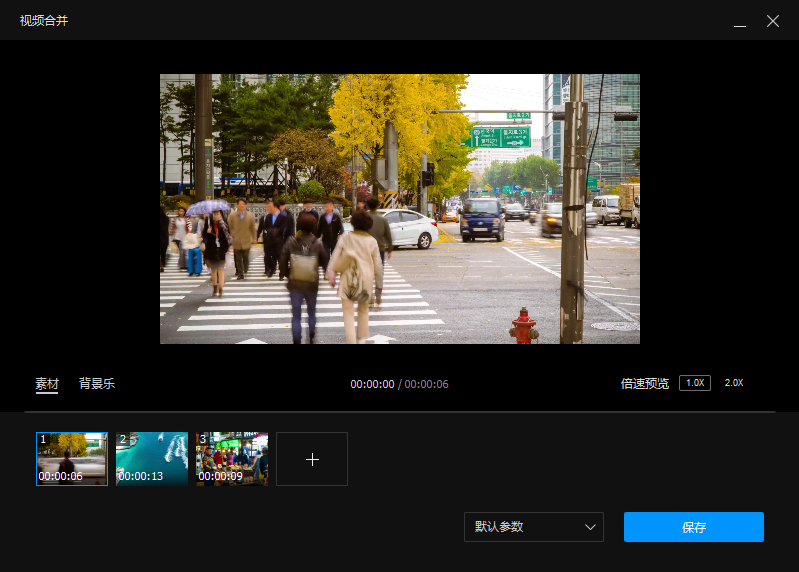The width and height of the screenshot is (799, 572).
Task: Switch to the 素材 tab
Action: 47,384
